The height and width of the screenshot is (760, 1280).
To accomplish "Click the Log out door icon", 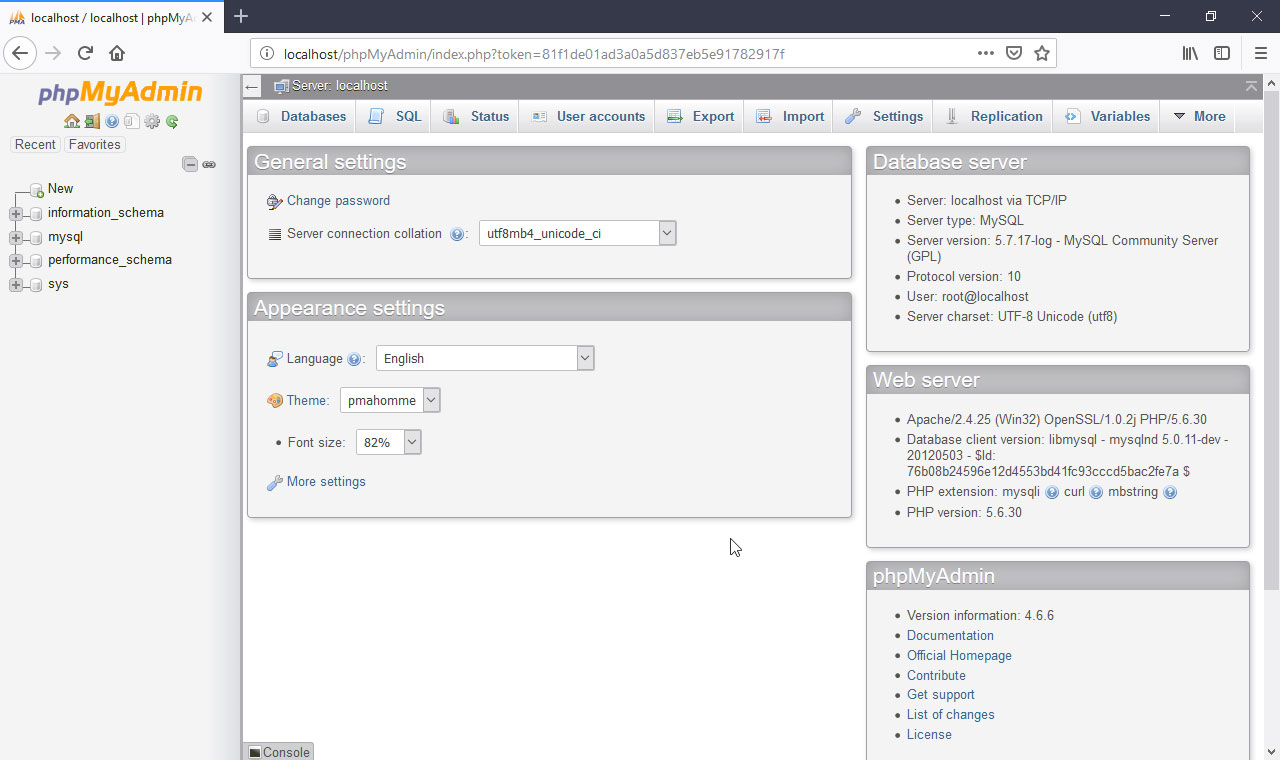I will tap(92, 121).
